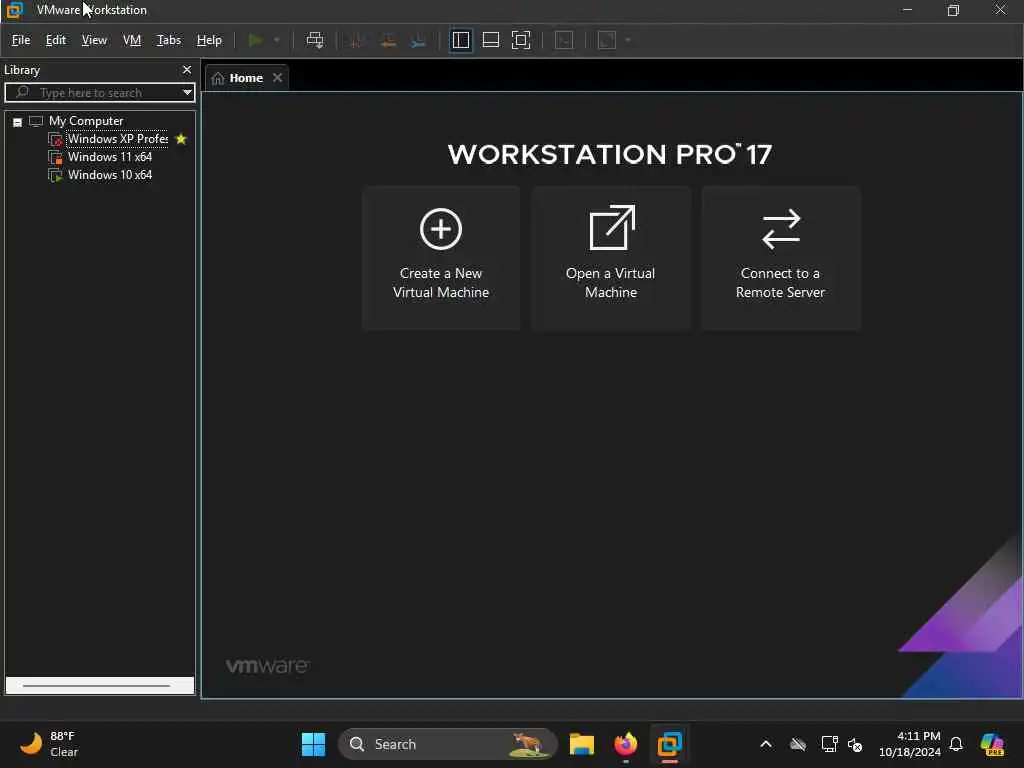1024x768 pixels.
Task: Click the console view toolbar icon
Action: tap(564, 40)
